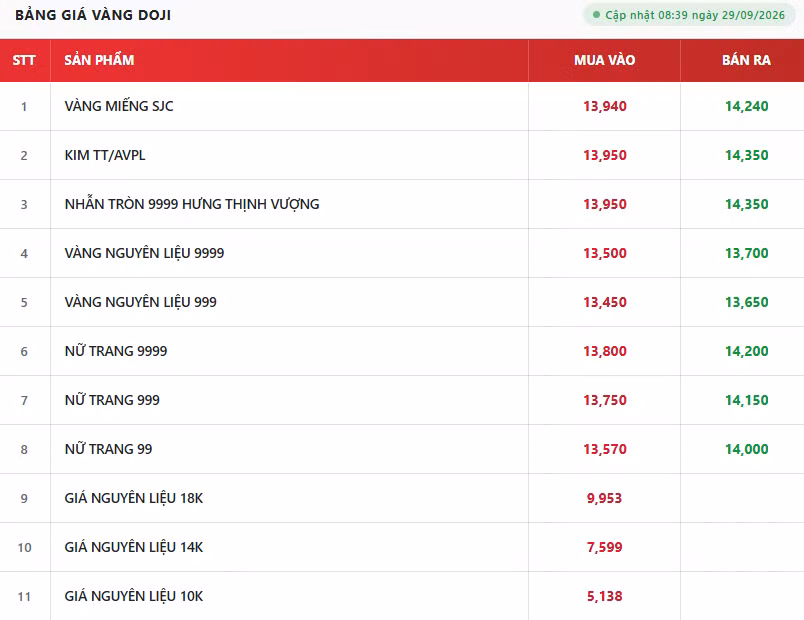Click sell price 14,000 for NỮ TRANG 99
Screen dimensions: 804x620
click(747, 449)
